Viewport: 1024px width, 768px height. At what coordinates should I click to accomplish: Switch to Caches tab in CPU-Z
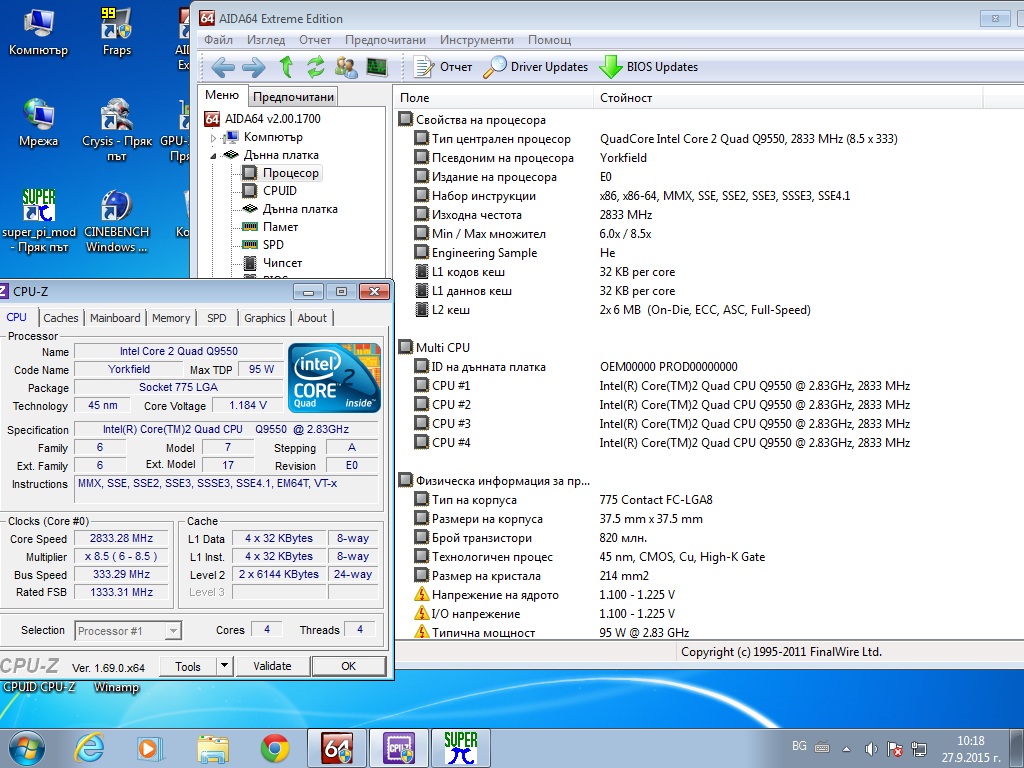[61, 318]
